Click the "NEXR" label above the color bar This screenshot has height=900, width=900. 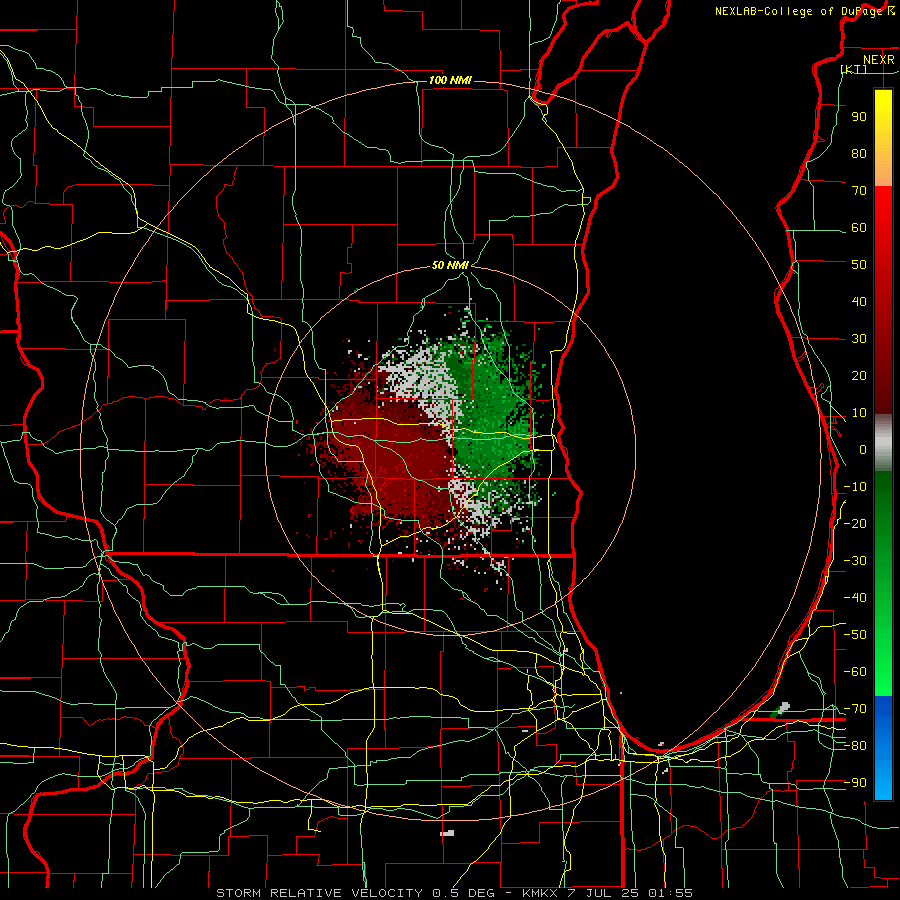[878, 60]
